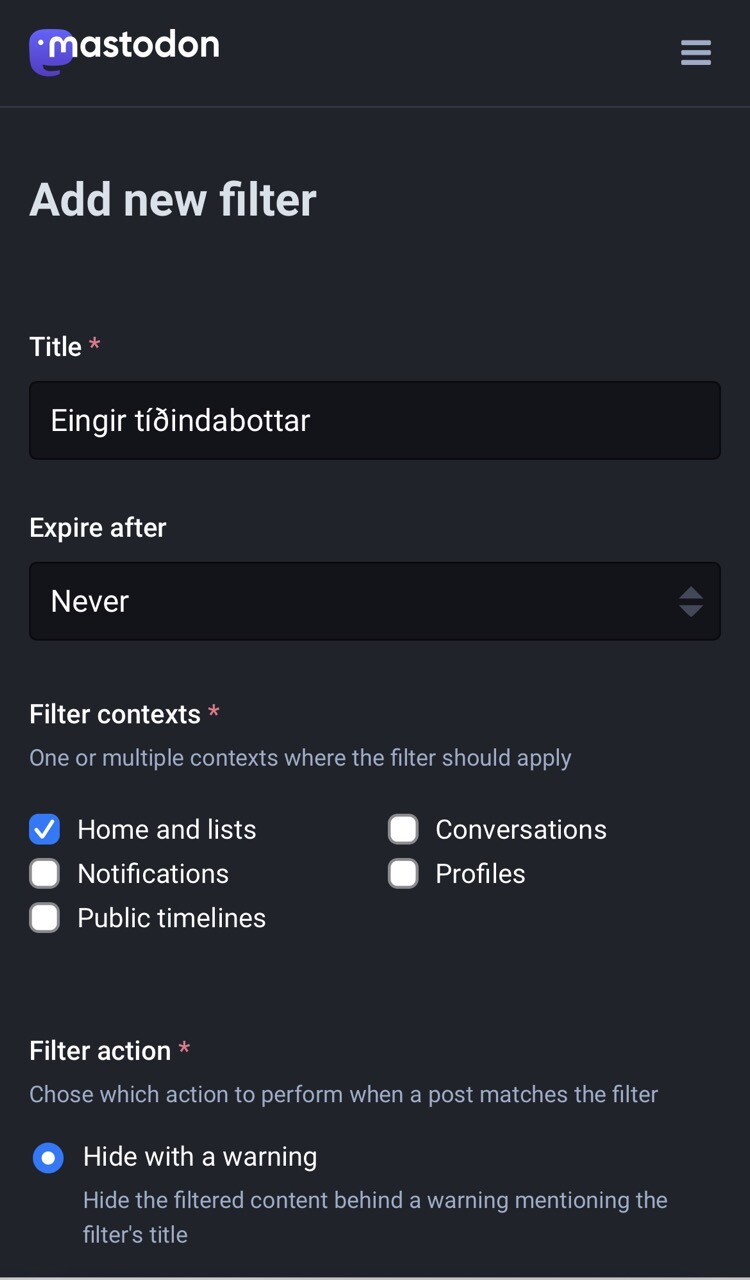The width and height of the screenshot is (750, 1280).
Task: Click the Mastodon elephant logo icon
Action: tap(48, 52)
